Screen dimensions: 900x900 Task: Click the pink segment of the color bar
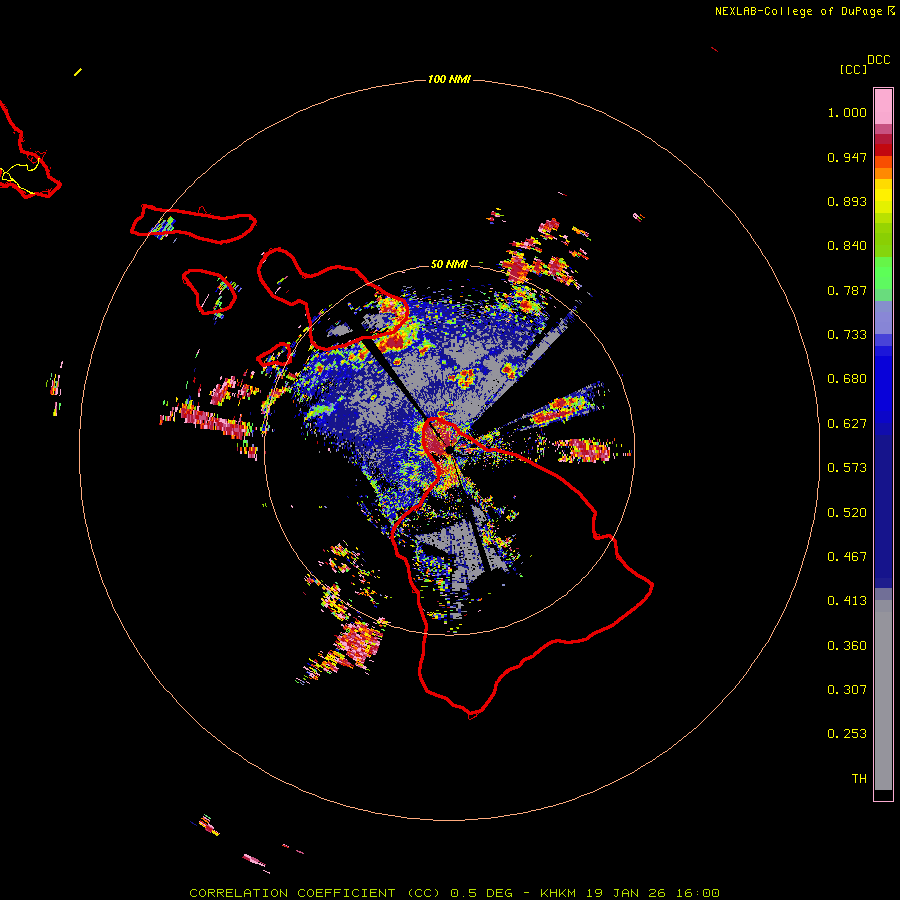883,107
